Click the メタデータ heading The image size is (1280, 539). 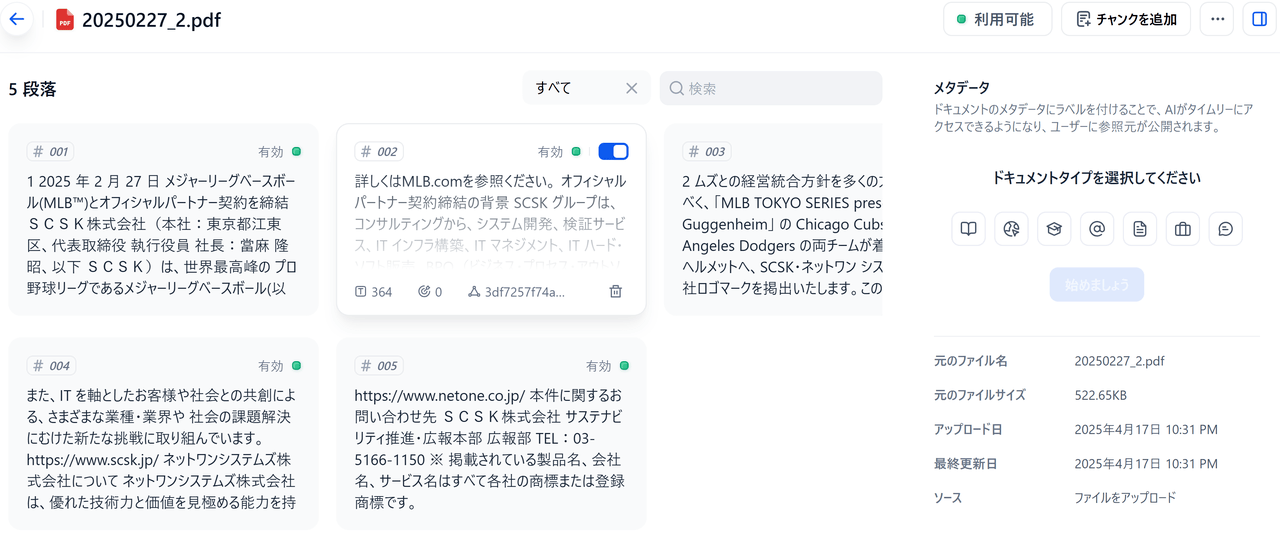961,88
